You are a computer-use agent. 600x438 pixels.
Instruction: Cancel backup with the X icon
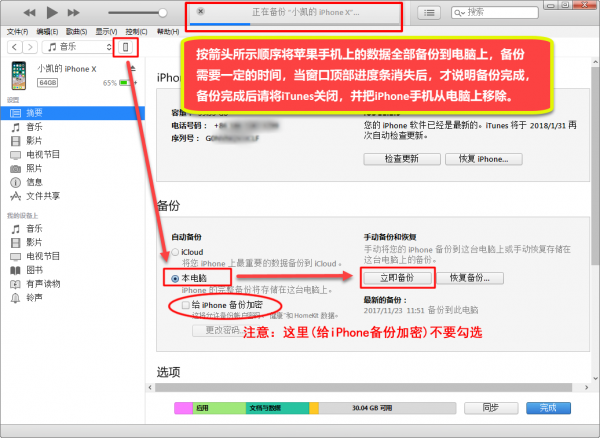tap(202, 11)
